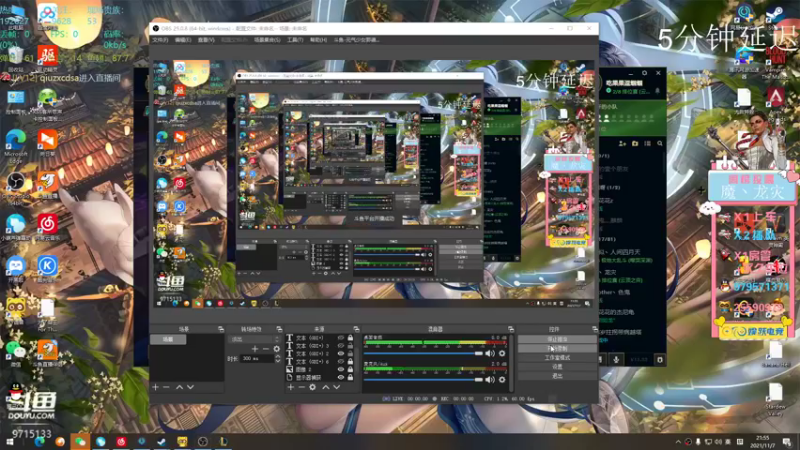800x450 pixels.
Task: Mute desktop audio speaker icon
Action: (490, 353)
